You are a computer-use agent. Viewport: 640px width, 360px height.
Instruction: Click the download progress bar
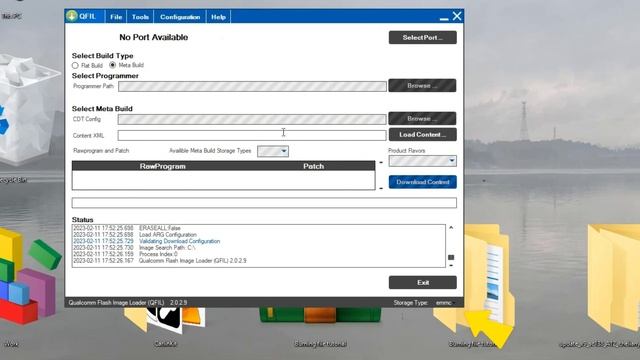pos(264,203)
